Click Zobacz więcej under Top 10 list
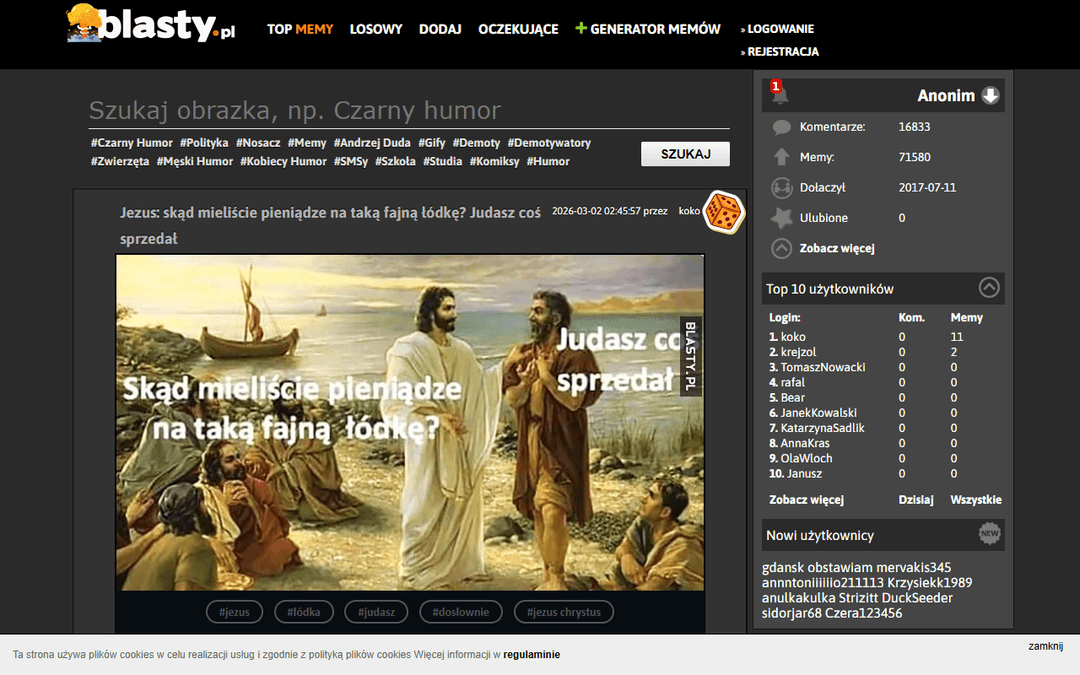 point(807,499)
